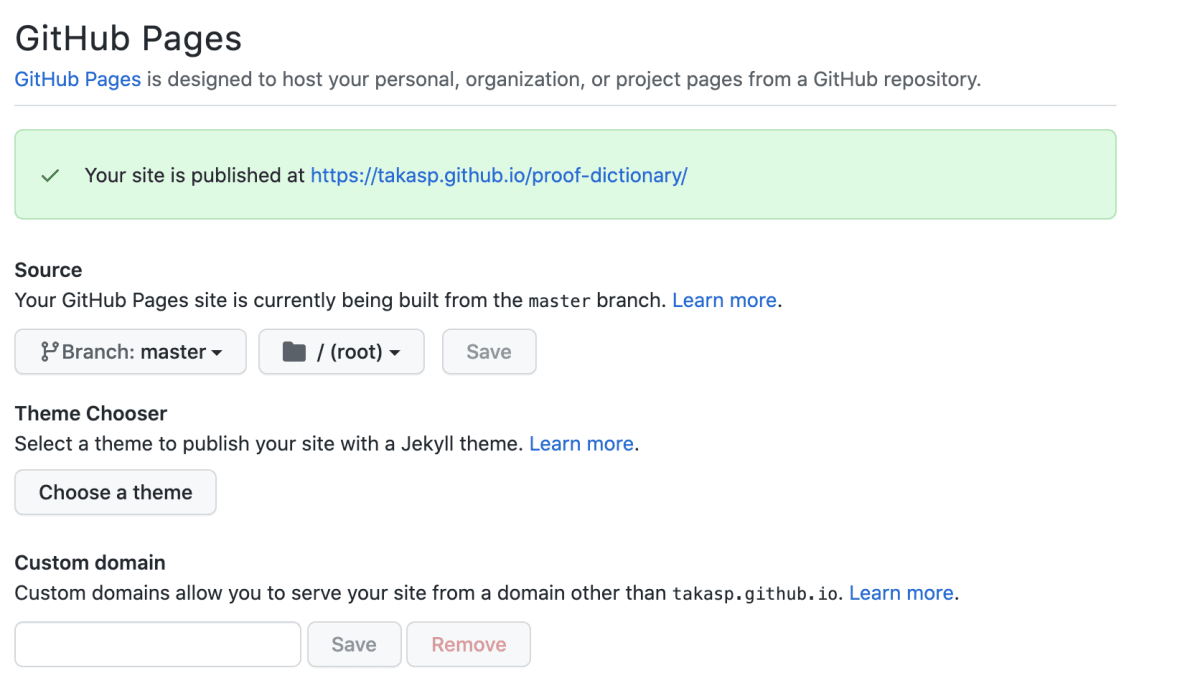Click the master code text in Source description
Image resolution: width=1200 pixels, height=683 pixels.
(x=559, y=301)
